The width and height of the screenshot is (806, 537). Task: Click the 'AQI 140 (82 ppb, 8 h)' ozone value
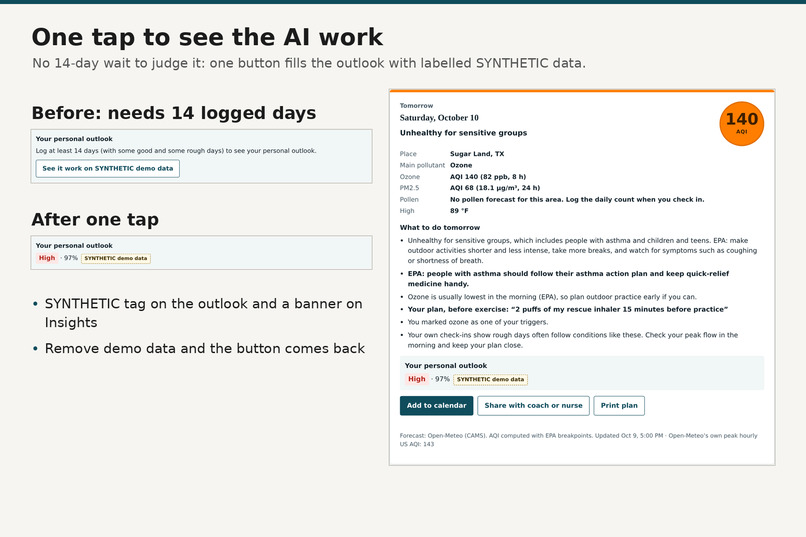pos(488,176)
